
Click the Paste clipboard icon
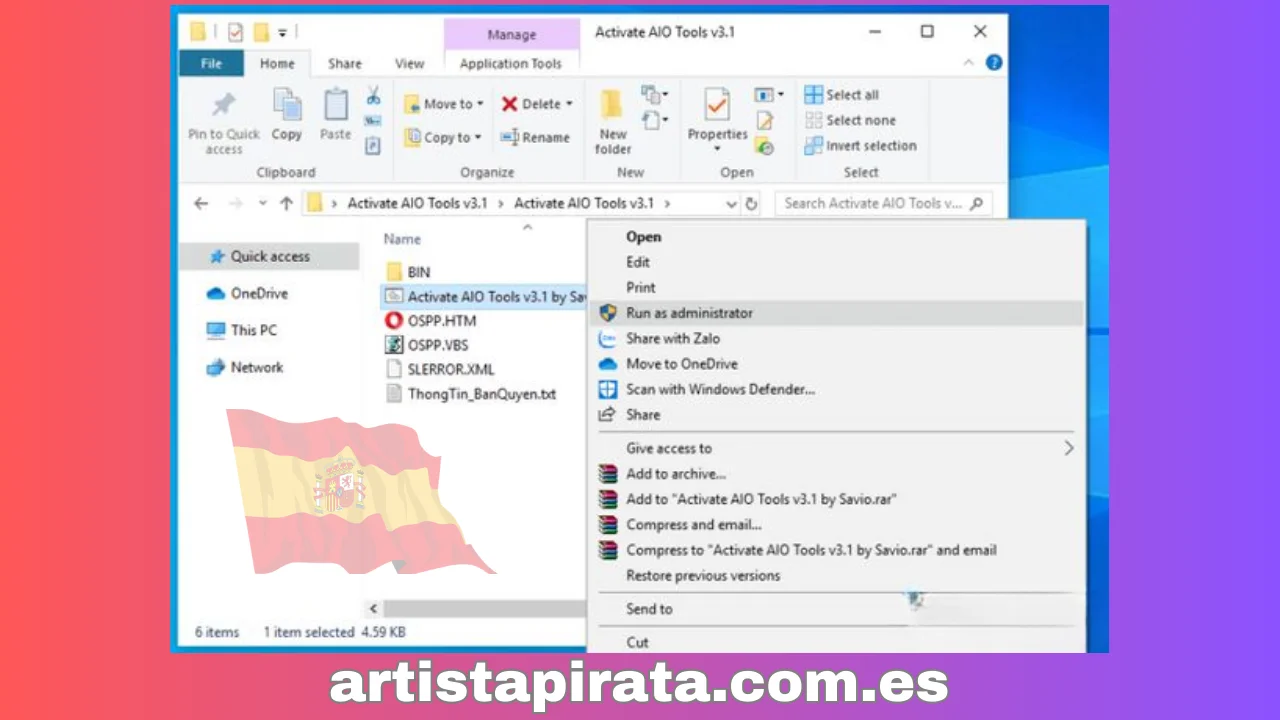[x=336, y=104]
